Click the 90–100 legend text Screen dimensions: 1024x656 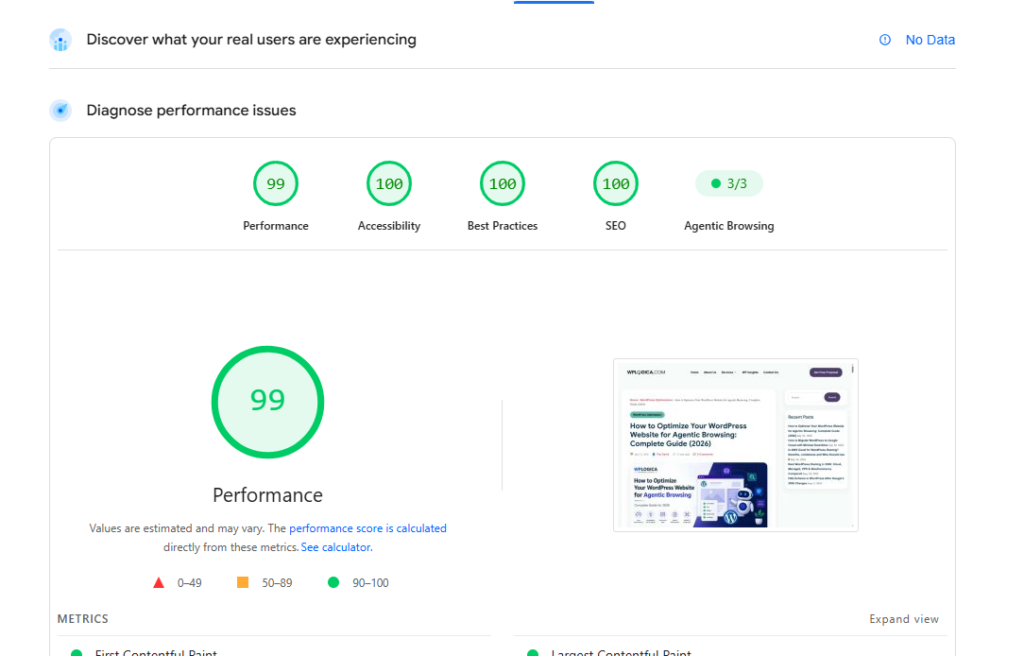pyautogui.click(x=370, y=583)
